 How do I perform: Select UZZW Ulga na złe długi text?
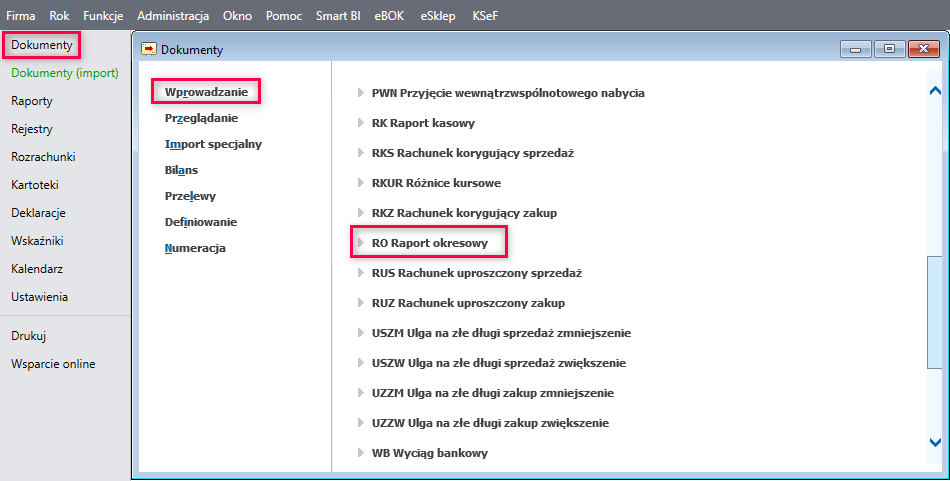[490, 423]
